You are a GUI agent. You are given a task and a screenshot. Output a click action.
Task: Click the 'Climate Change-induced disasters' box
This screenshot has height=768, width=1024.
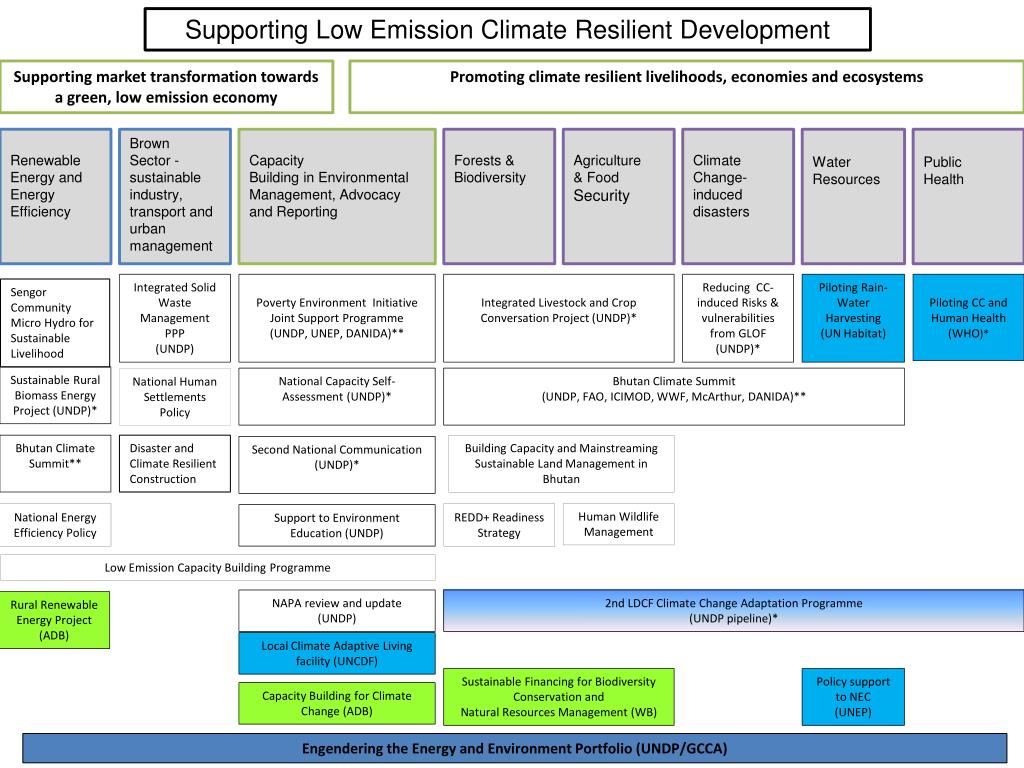click(x=738, y=197)
